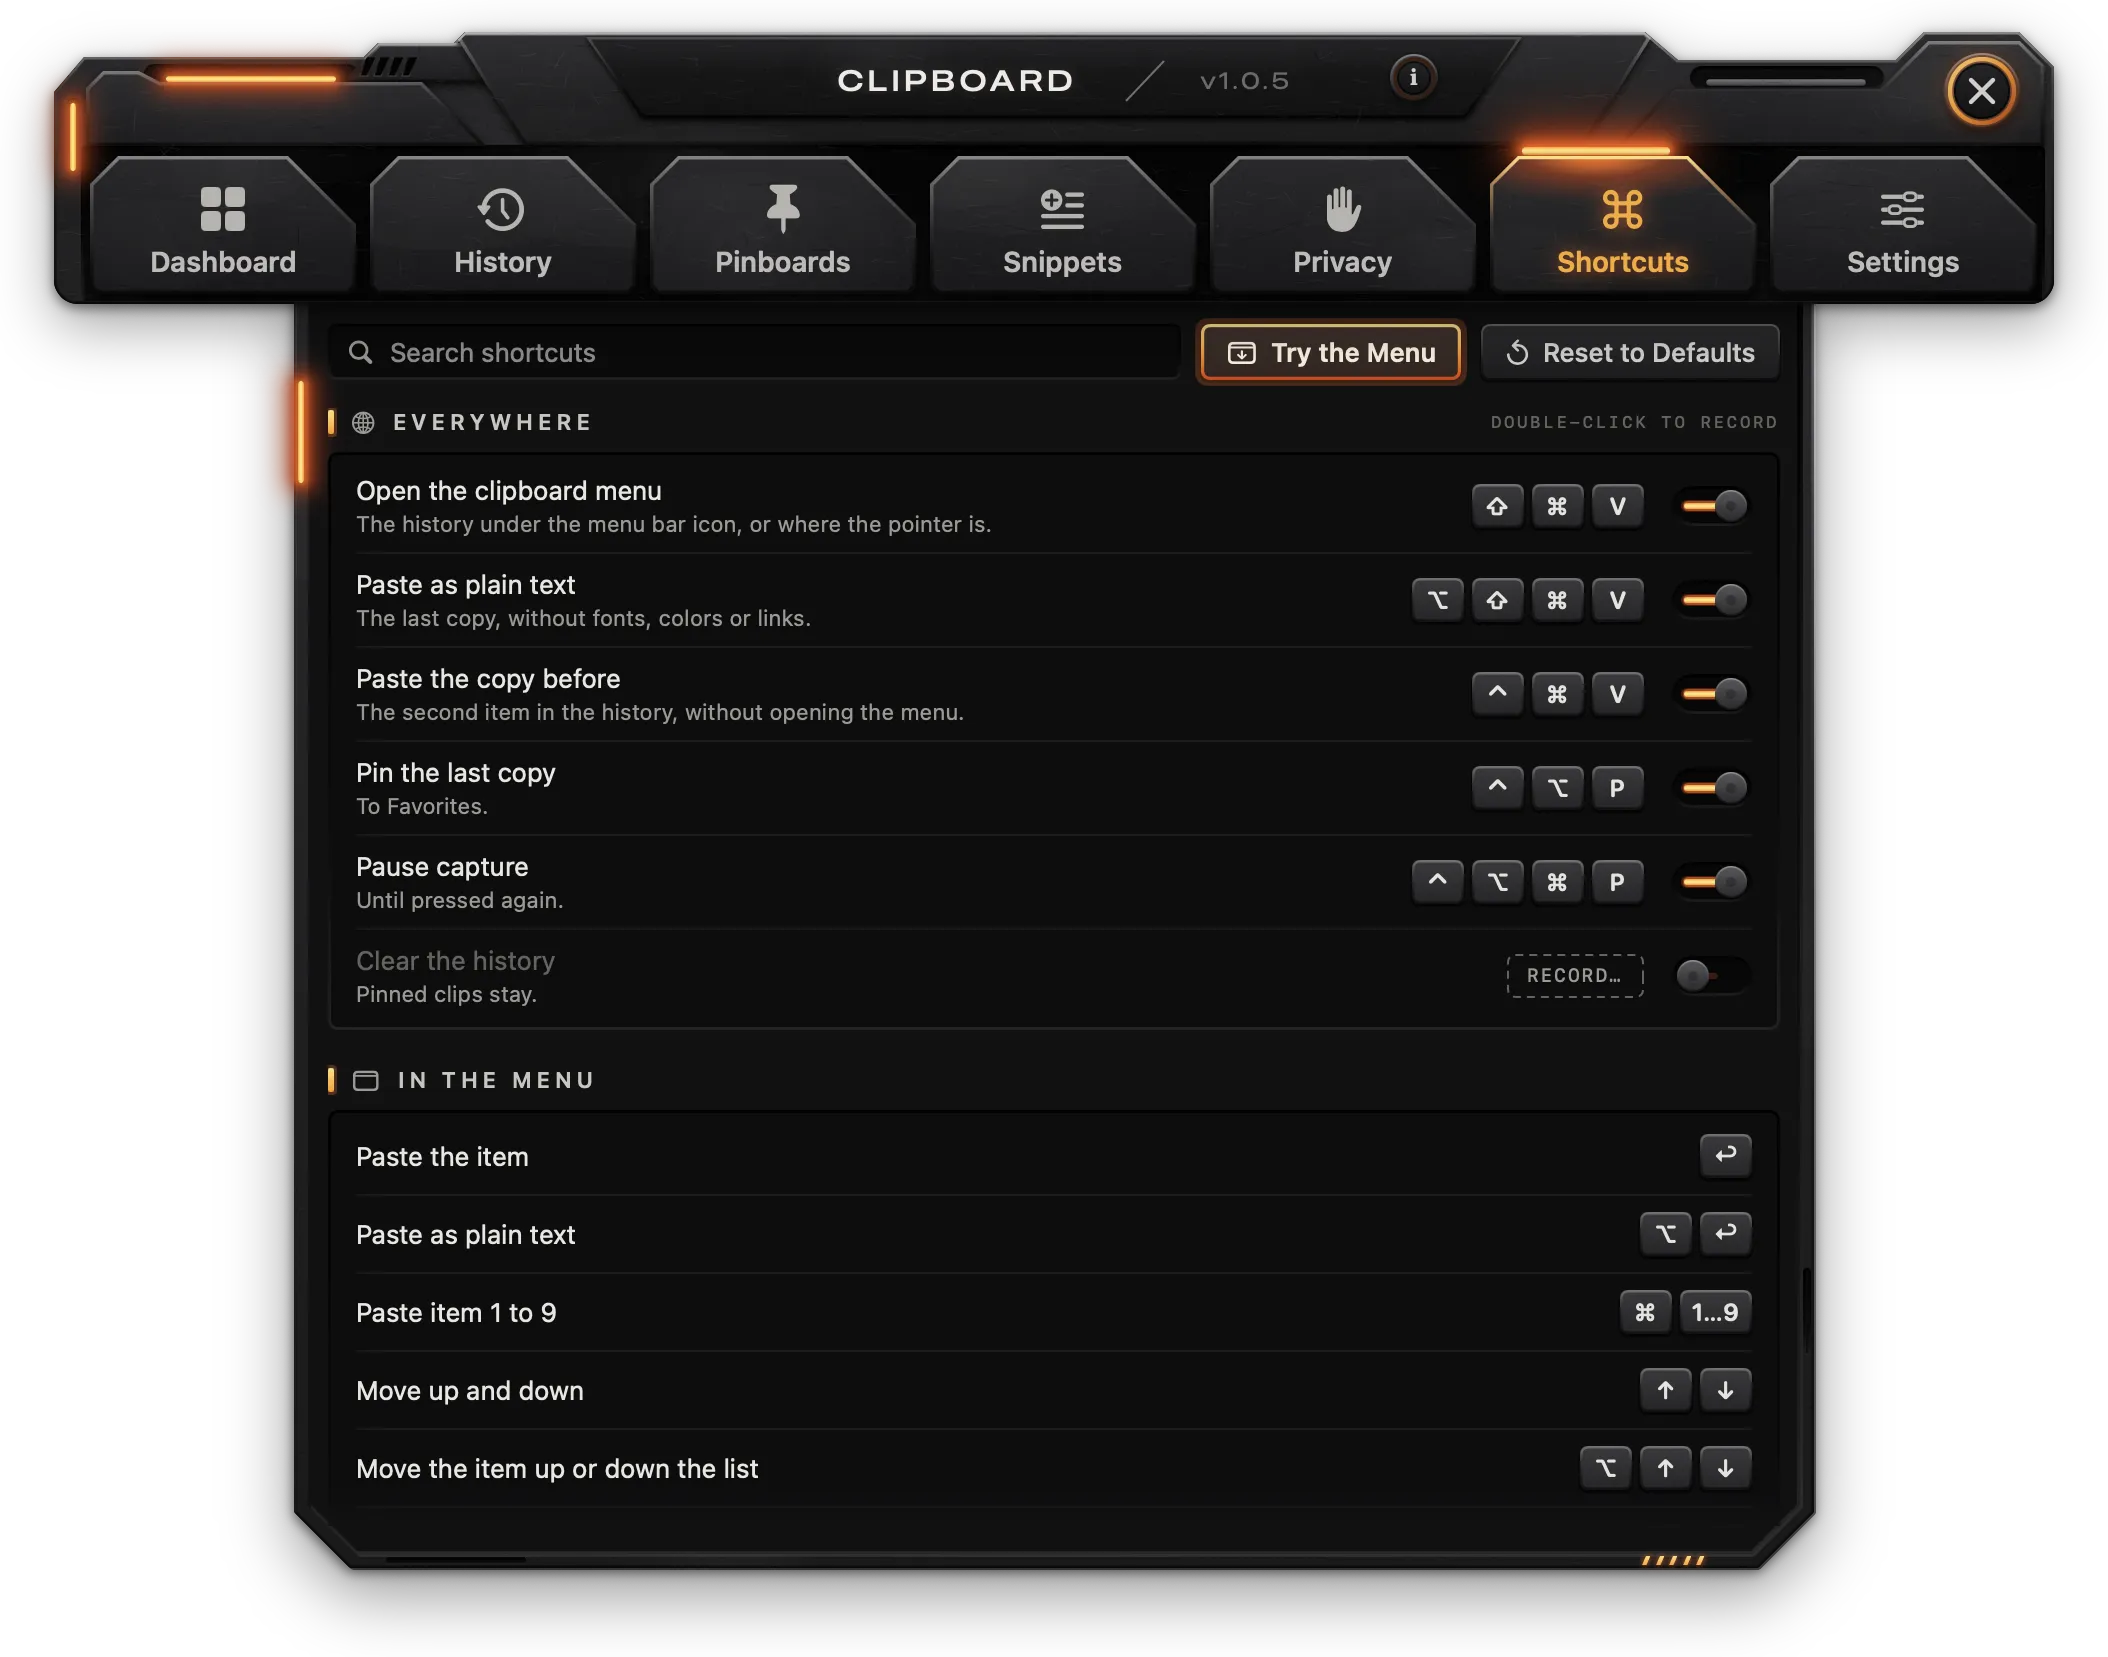Enable the Clear the history switch

coord(1714,975)
